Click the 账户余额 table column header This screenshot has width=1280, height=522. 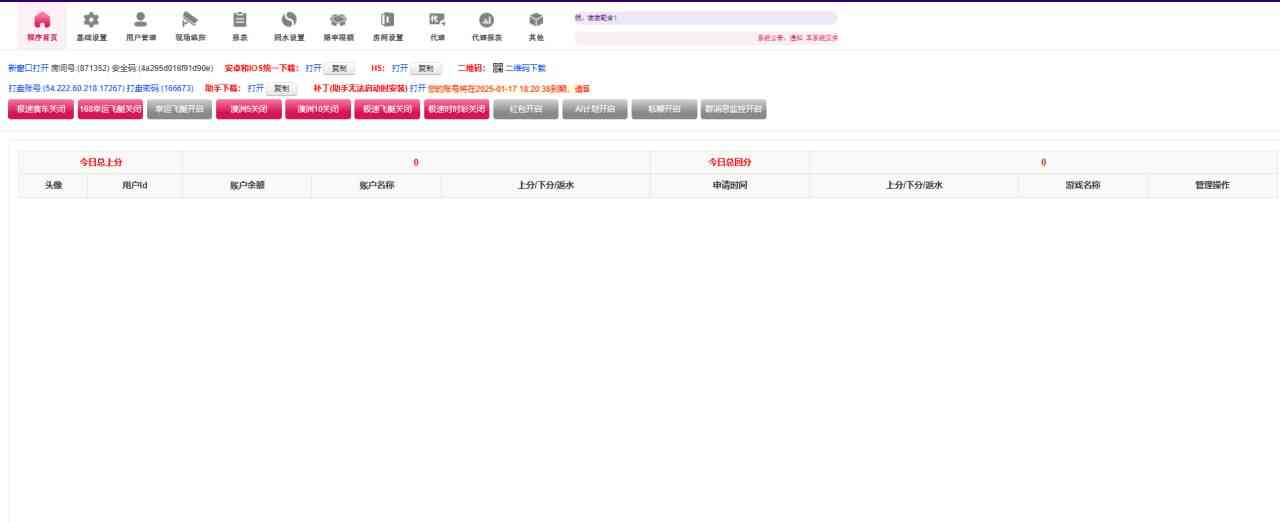coord(247,185)
